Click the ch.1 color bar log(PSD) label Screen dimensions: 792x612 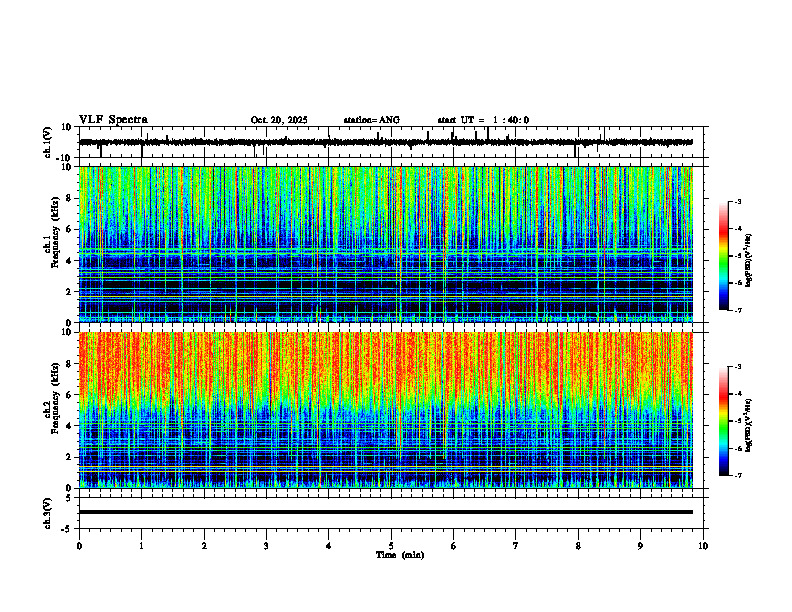coord(748,261)
